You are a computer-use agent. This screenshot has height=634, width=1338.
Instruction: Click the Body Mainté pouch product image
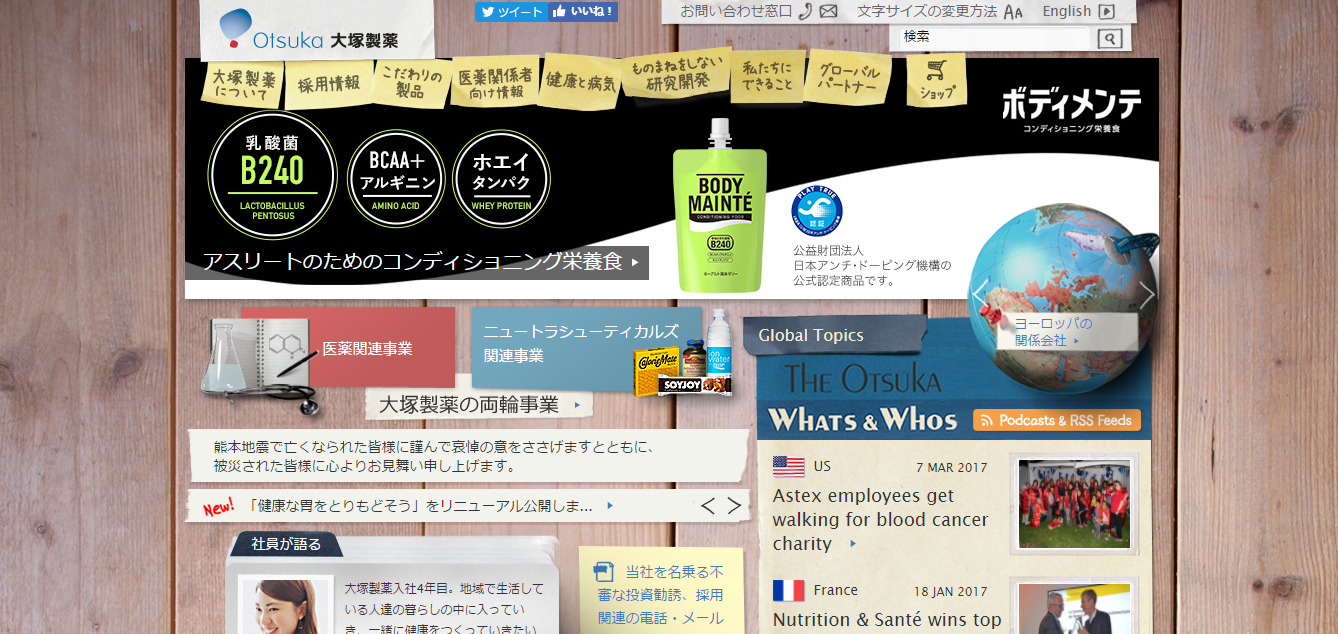pos(719,207)
